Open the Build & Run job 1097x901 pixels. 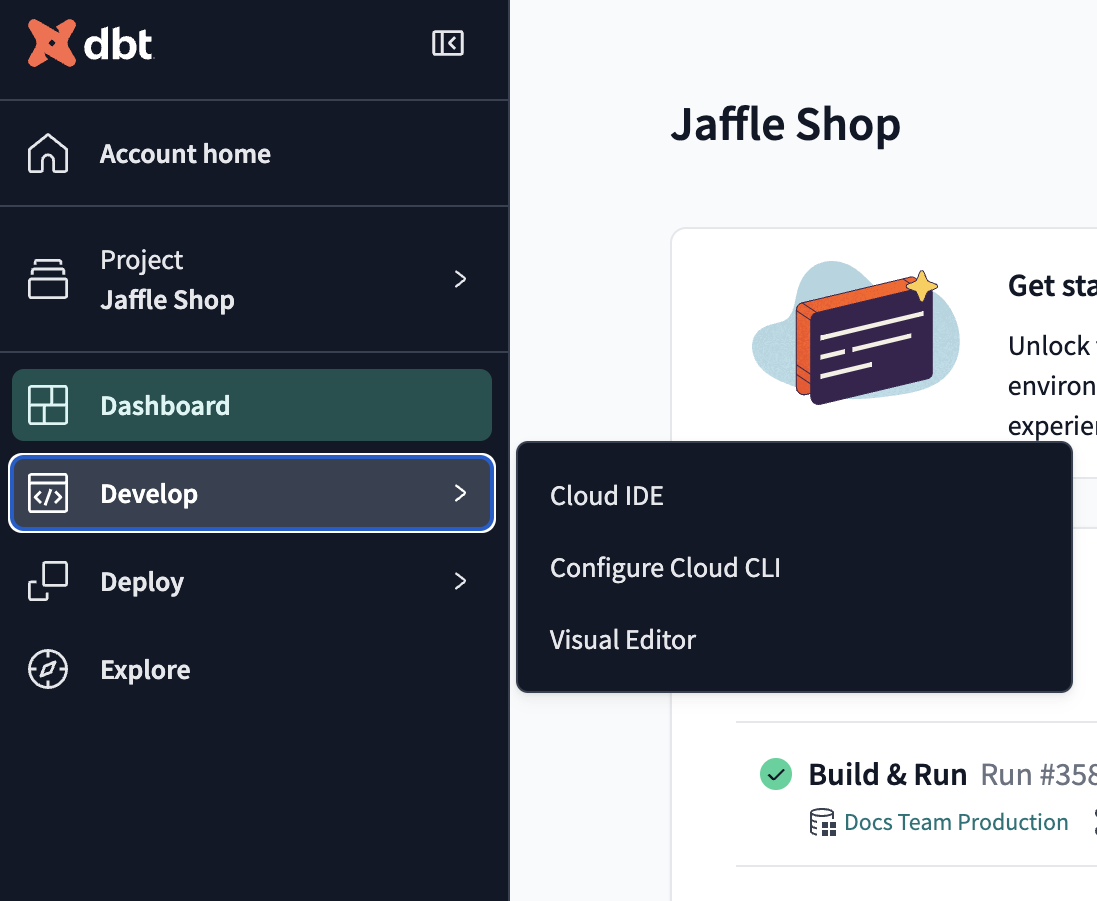(x=887, y=775)
